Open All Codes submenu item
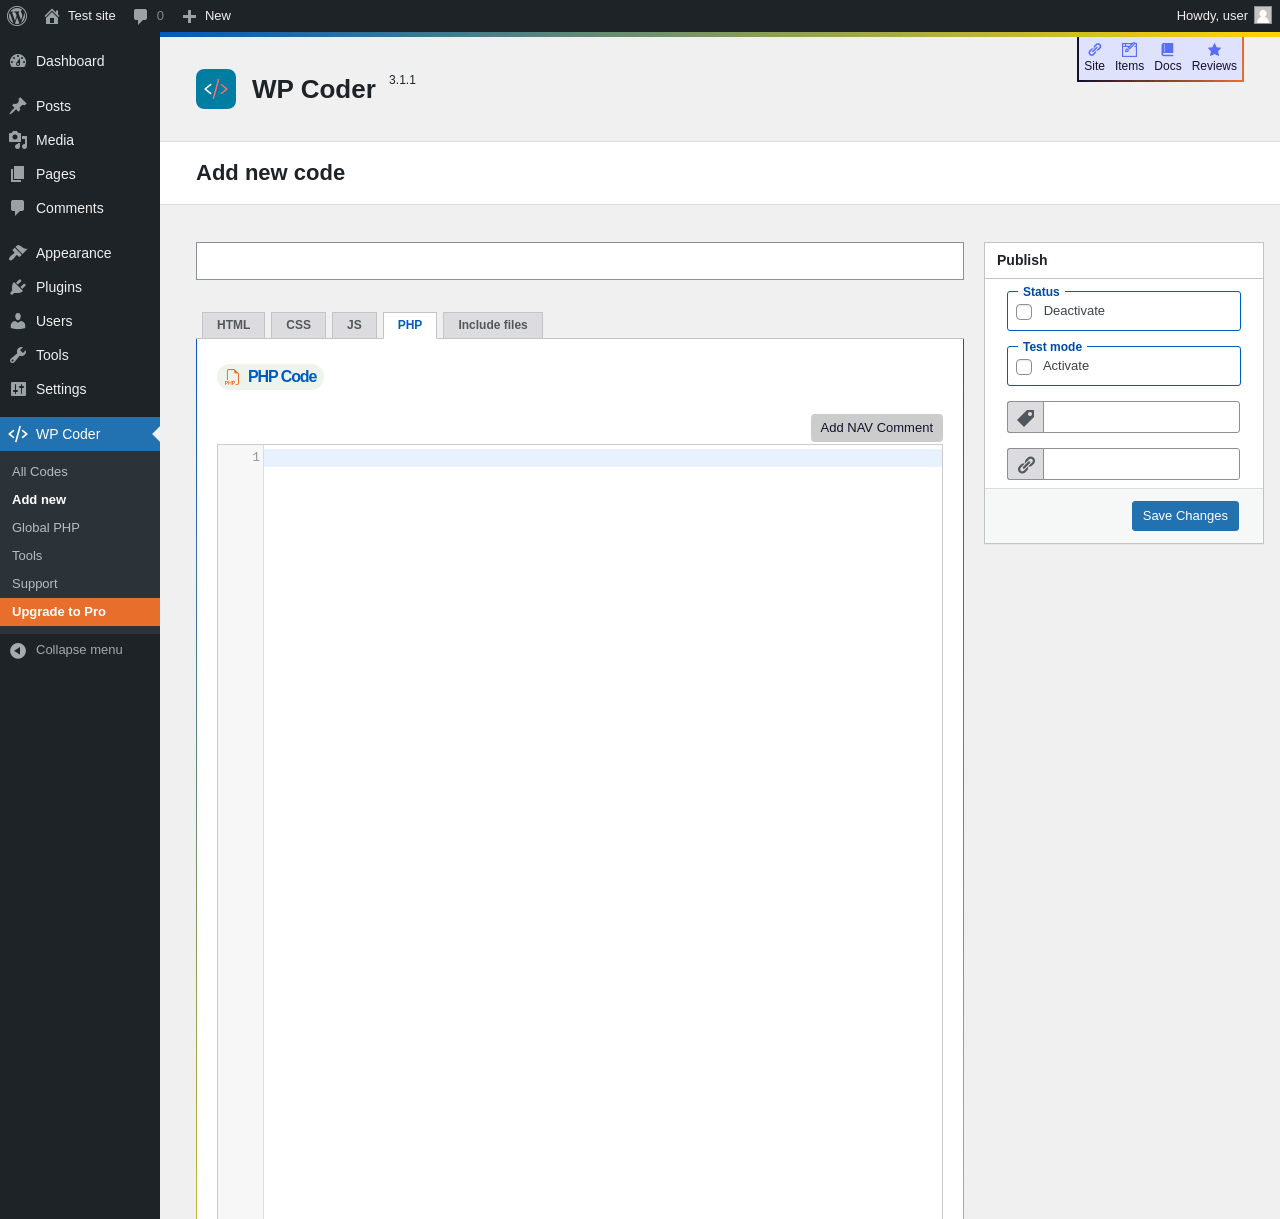The width and height of the screenshot is (1280, 1219). pos(80,472)
